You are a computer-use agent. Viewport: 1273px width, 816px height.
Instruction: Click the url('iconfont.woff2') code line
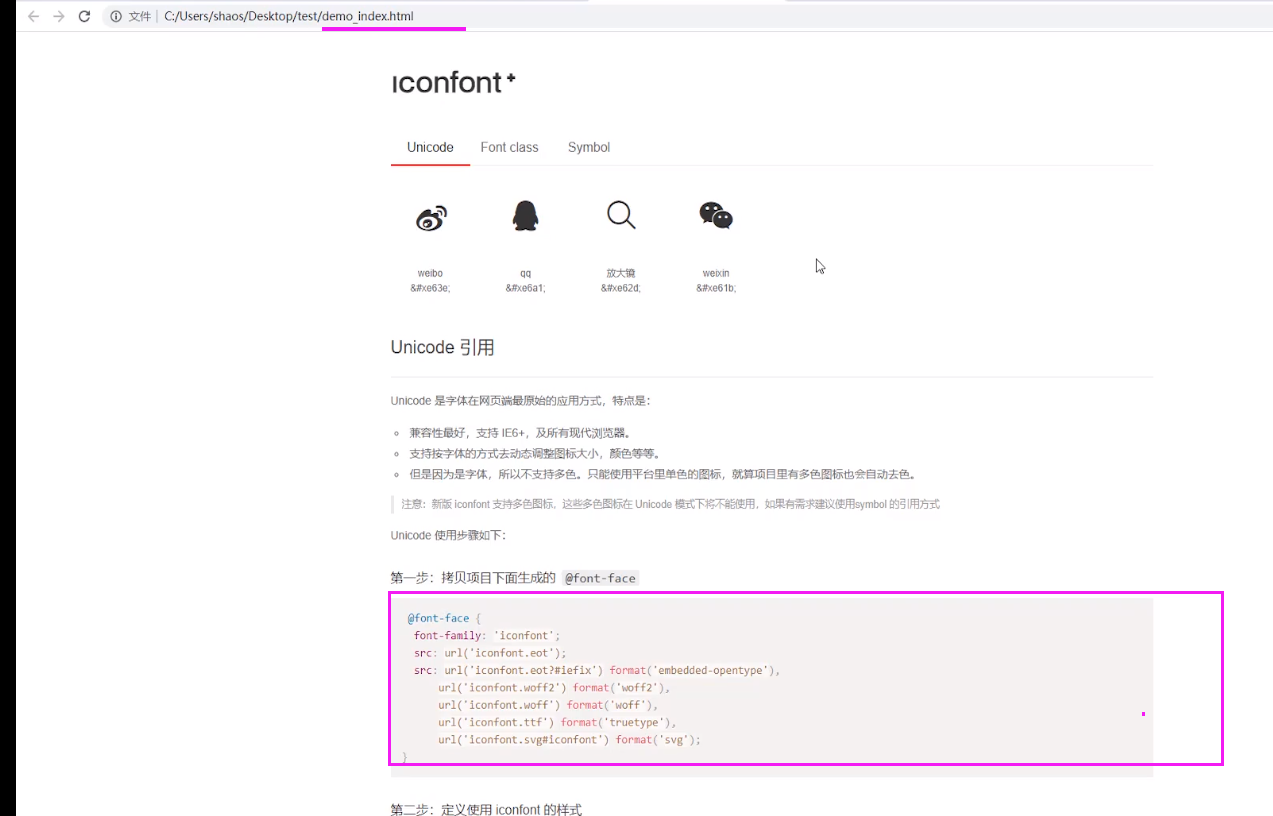coord(554,688)
